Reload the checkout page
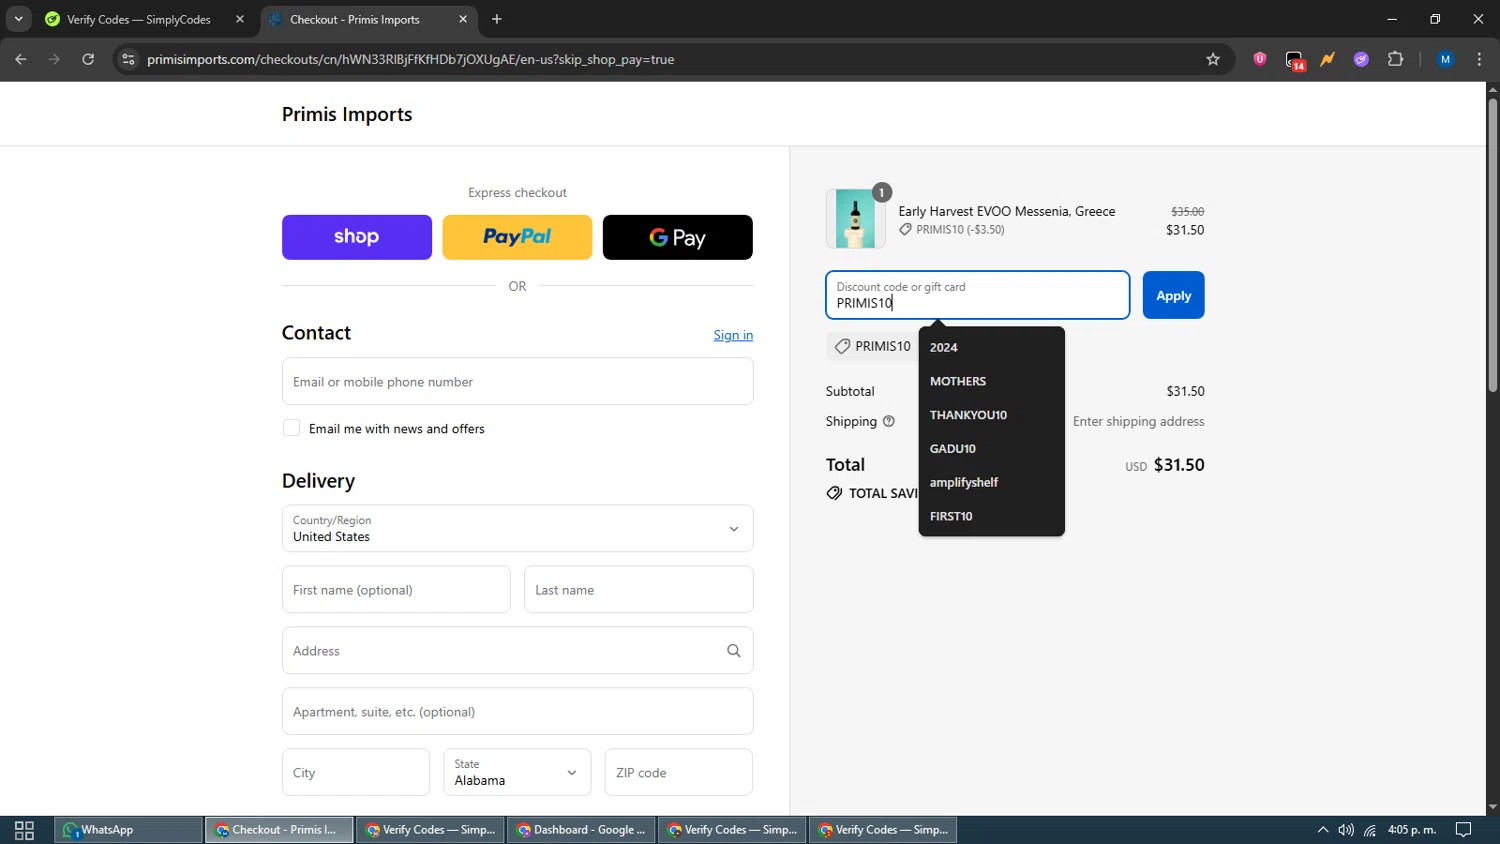 [88, 59]
